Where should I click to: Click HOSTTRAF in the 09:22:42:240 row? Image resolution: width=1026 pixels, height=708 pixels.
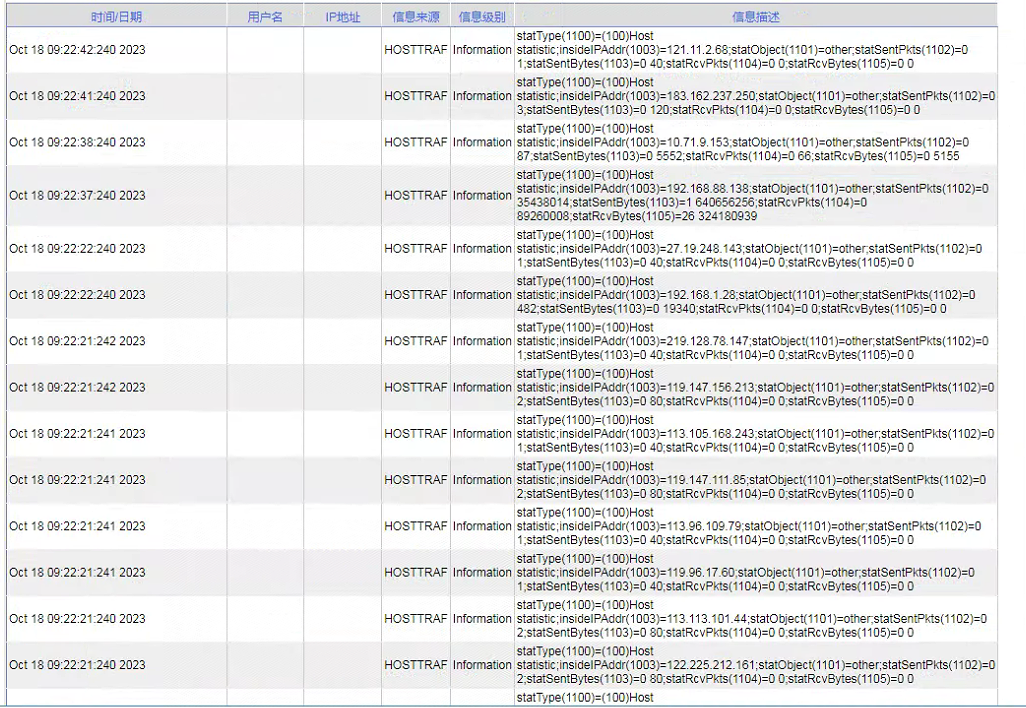pos(416,50)
